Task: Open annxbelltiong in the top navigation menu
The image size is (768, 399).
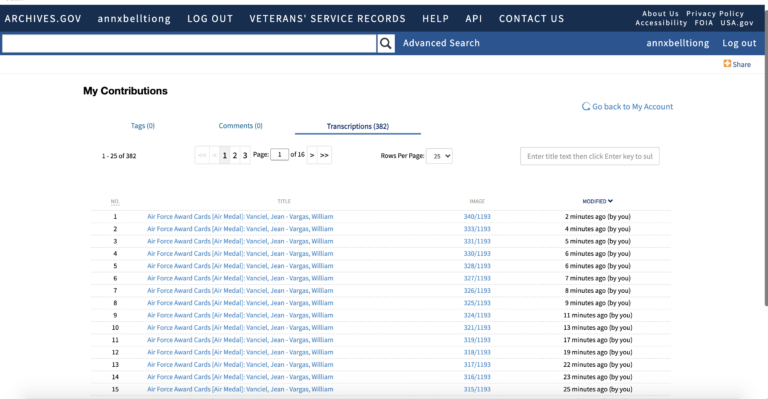Action: point(134,19)
